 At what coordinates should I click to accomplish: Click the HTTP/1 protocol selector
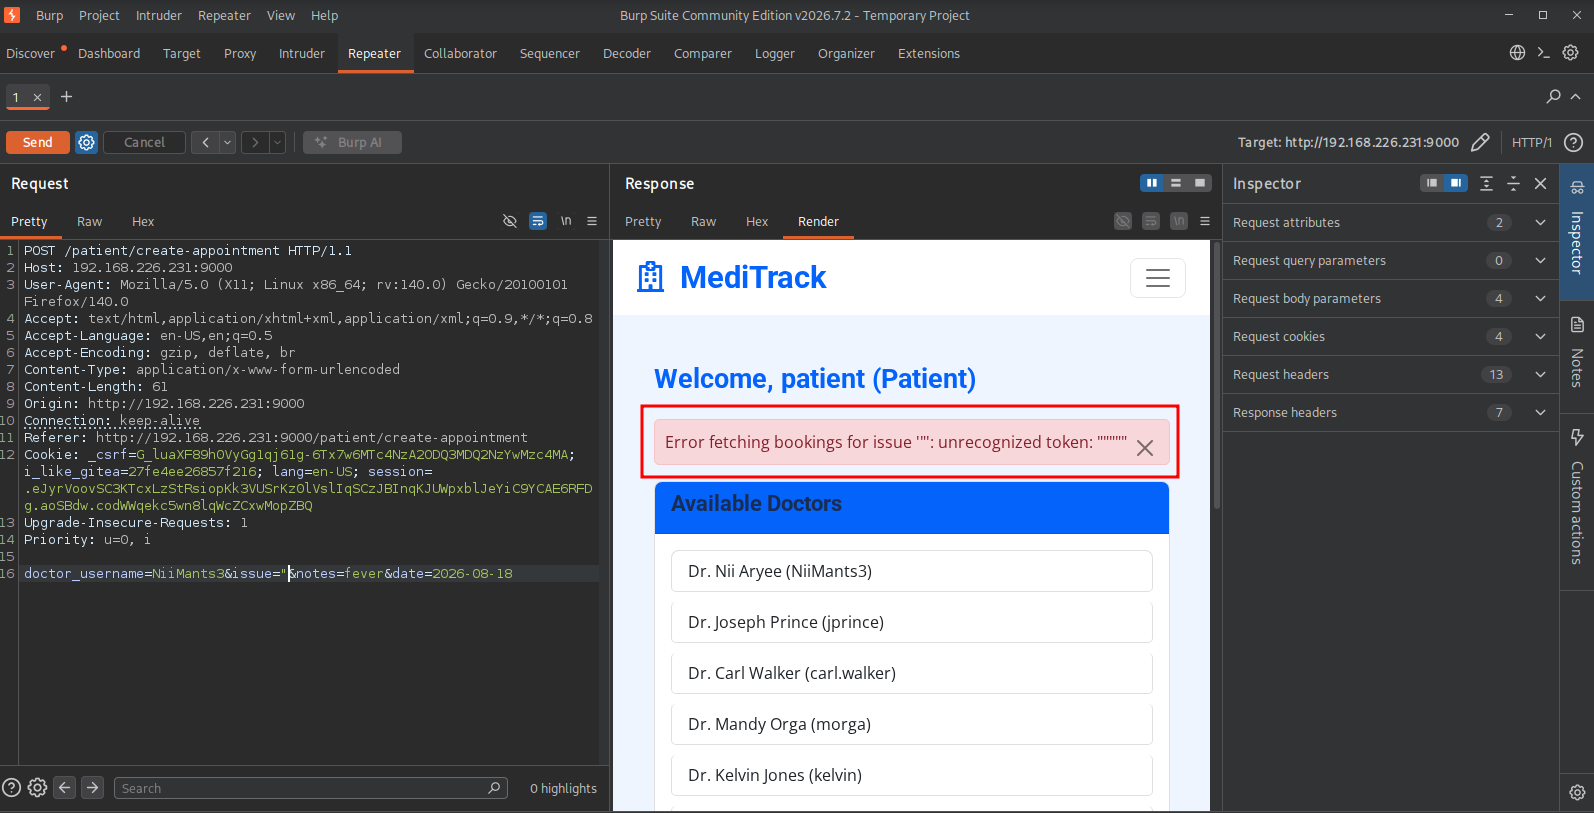click(1531, 142)
